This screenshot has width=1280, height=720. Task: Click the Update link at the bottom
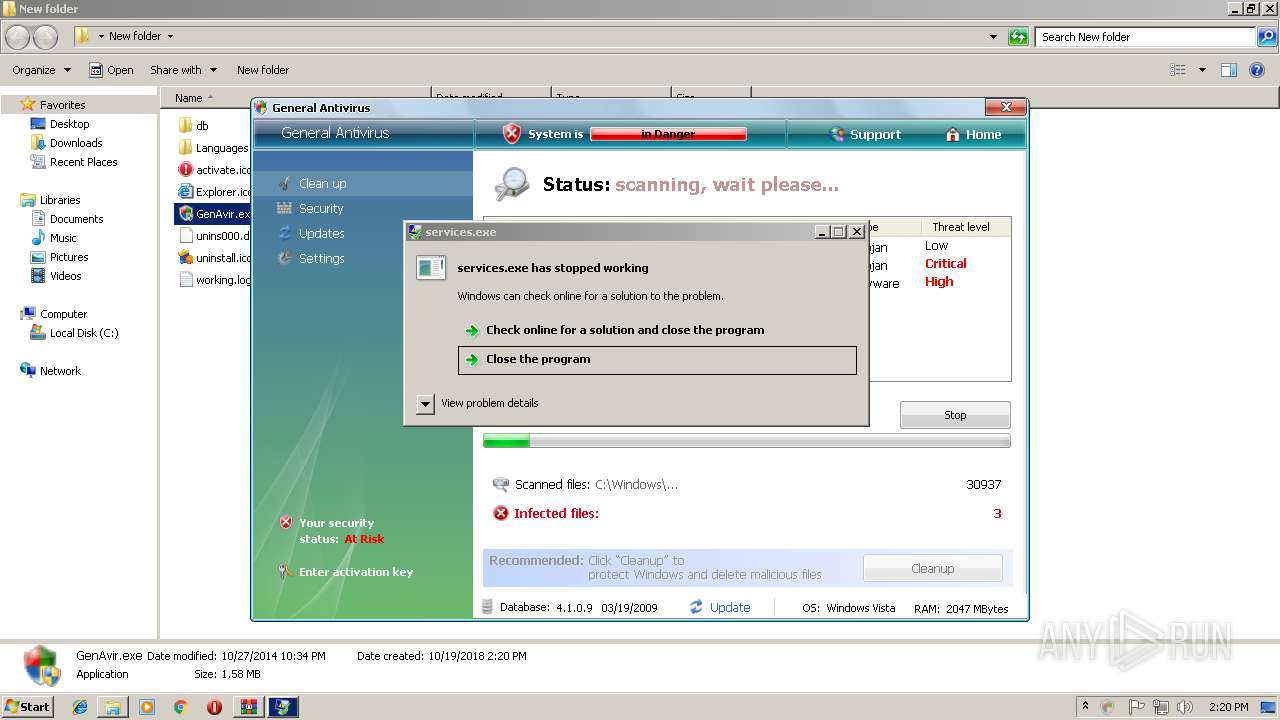click(x=730, y=607)
